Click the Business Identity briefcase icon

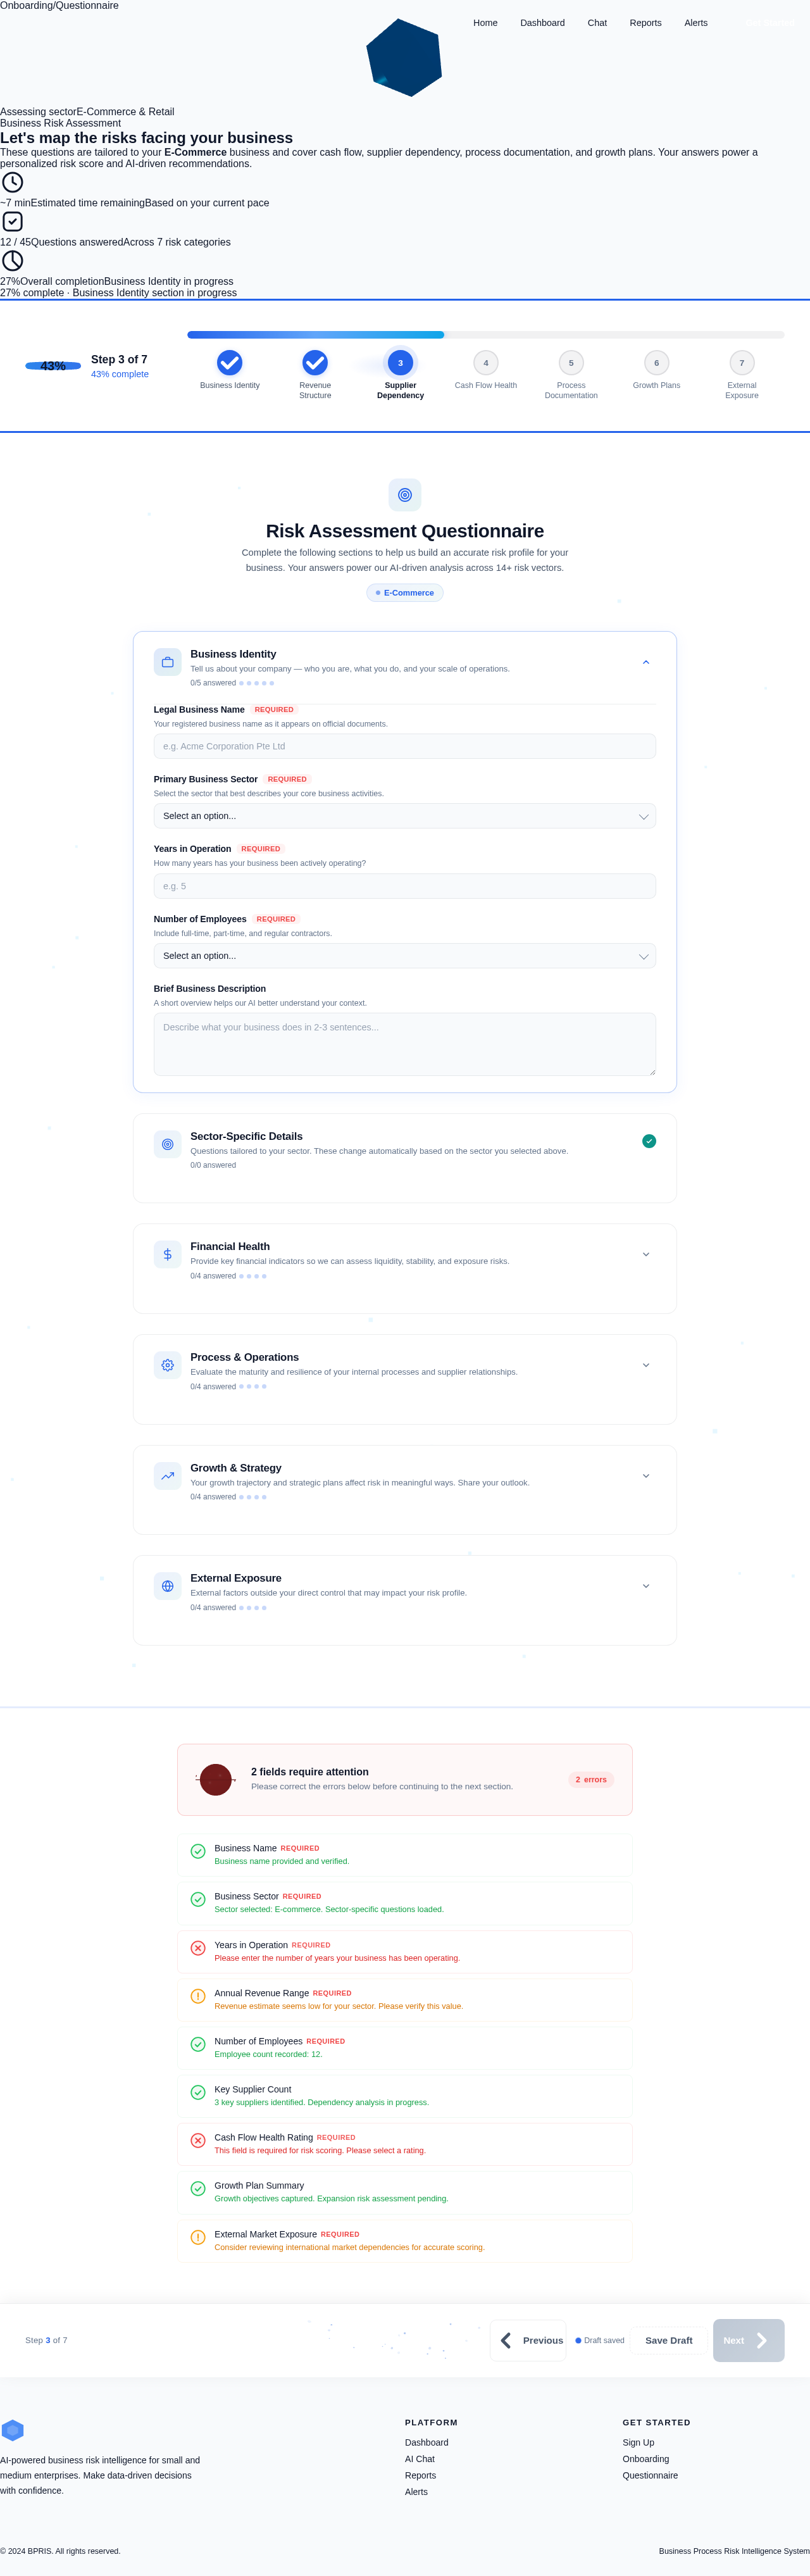pos(167,662)
